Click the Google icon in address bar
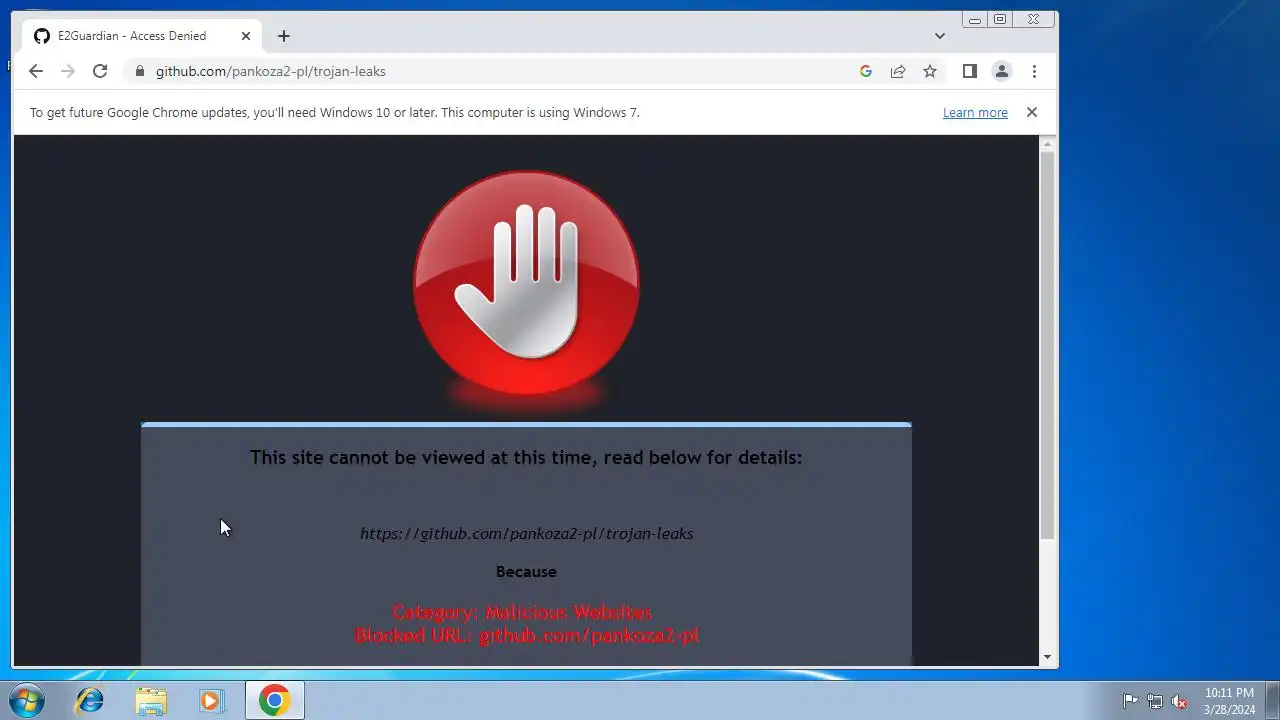Image resolution: width=1280 pixels, height=720 pixels. point(866,71)
